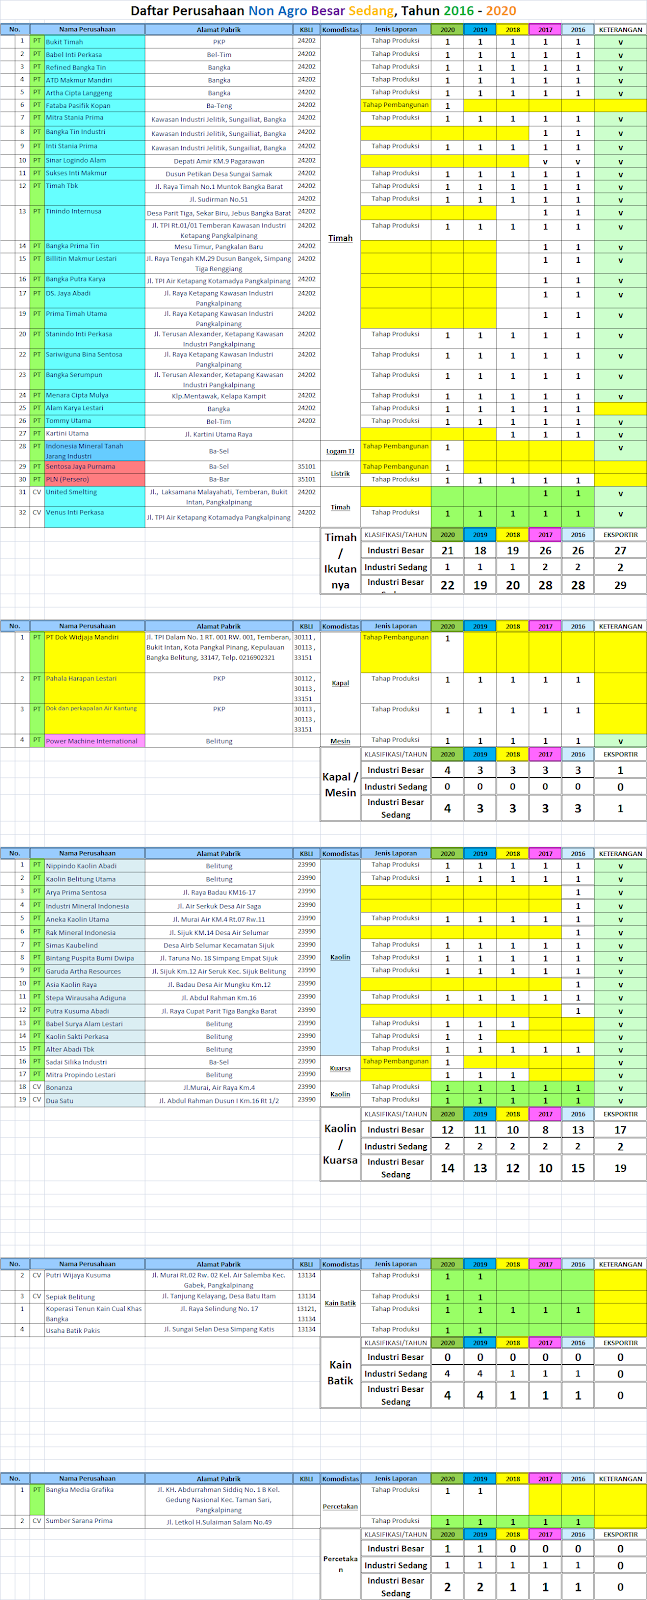The width and height of the screenshot is (647, 1600).
Task: Select the "Usaha Batik Pakis" cell
Action: pyautogui.click(x=94, y=1330)
